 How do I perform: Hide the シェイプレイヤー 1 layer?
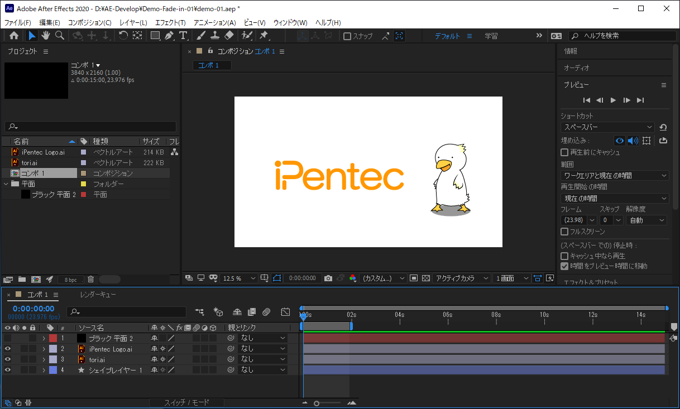(7, 370)
